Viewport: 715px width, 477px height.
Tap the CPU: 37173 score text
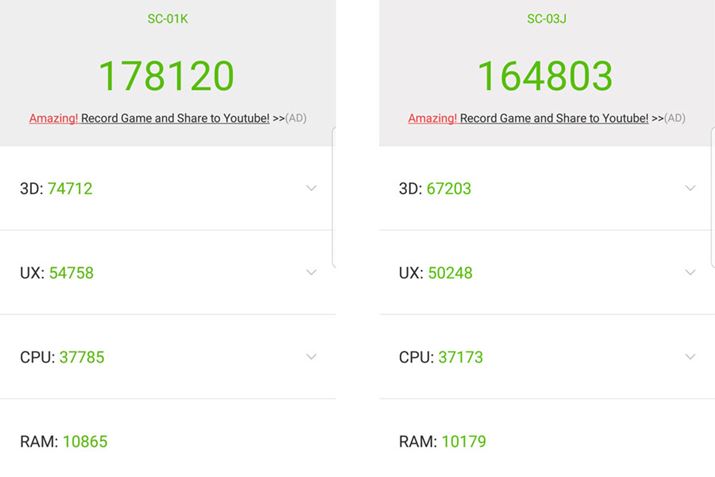coord(441,357)
